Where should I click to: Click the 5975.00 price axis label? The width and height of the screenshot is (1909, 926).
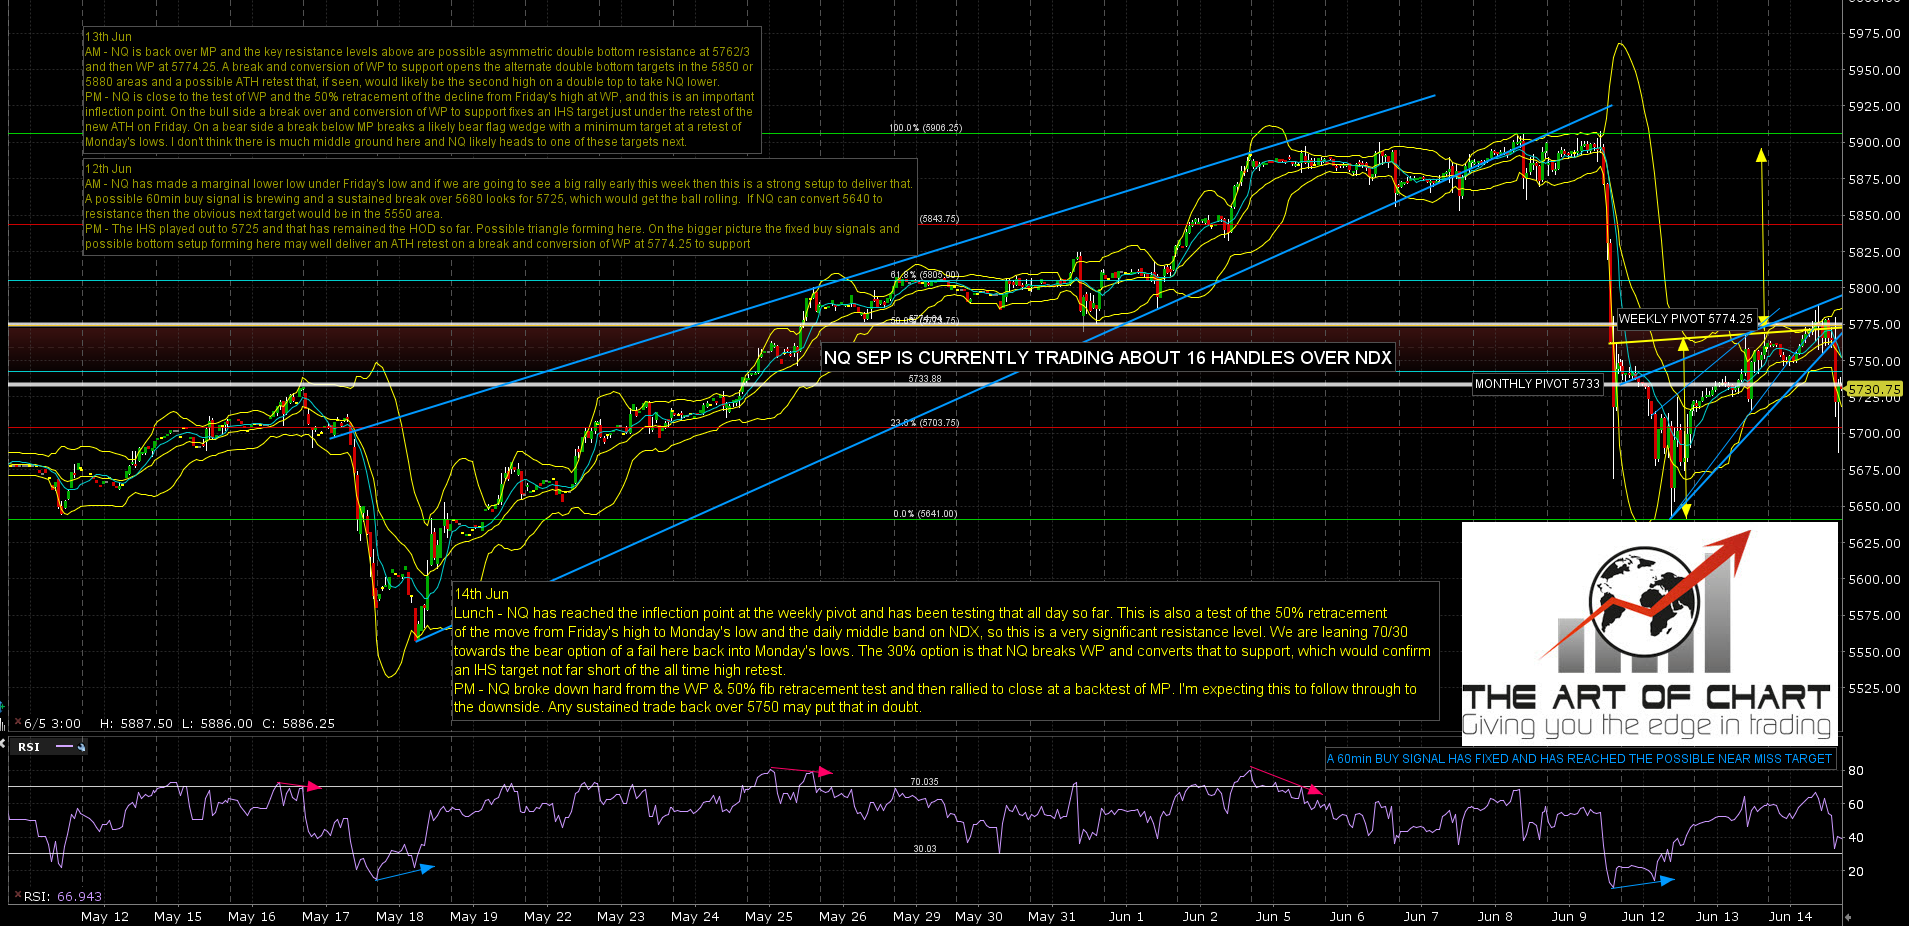(1874, 34)
